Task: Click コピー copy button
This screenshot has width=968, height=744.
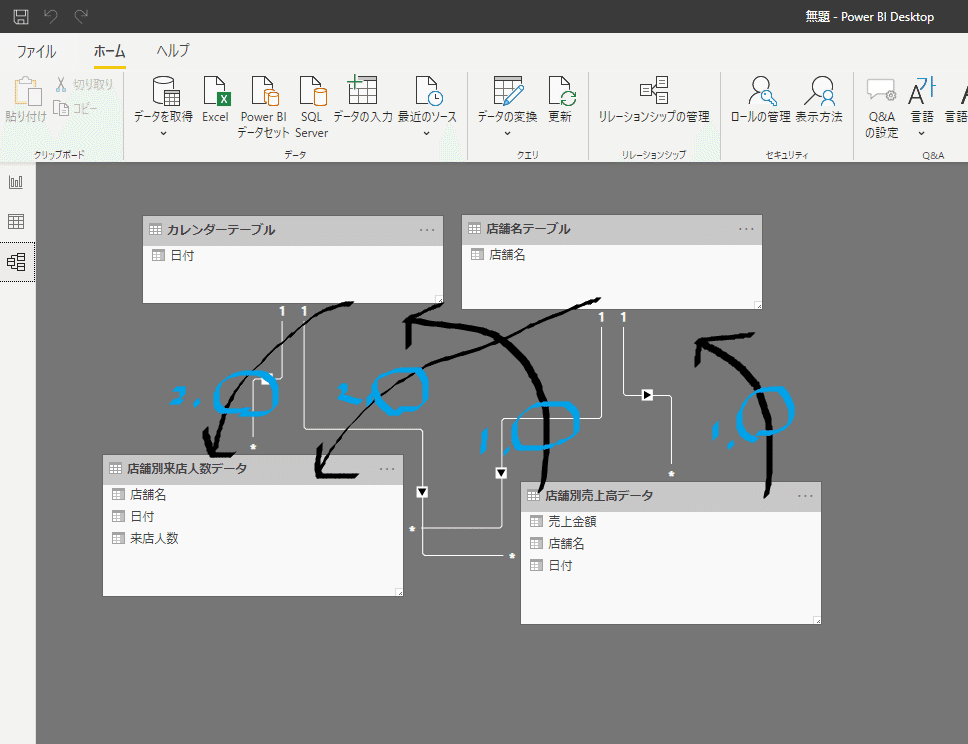Action: point(75,109)
